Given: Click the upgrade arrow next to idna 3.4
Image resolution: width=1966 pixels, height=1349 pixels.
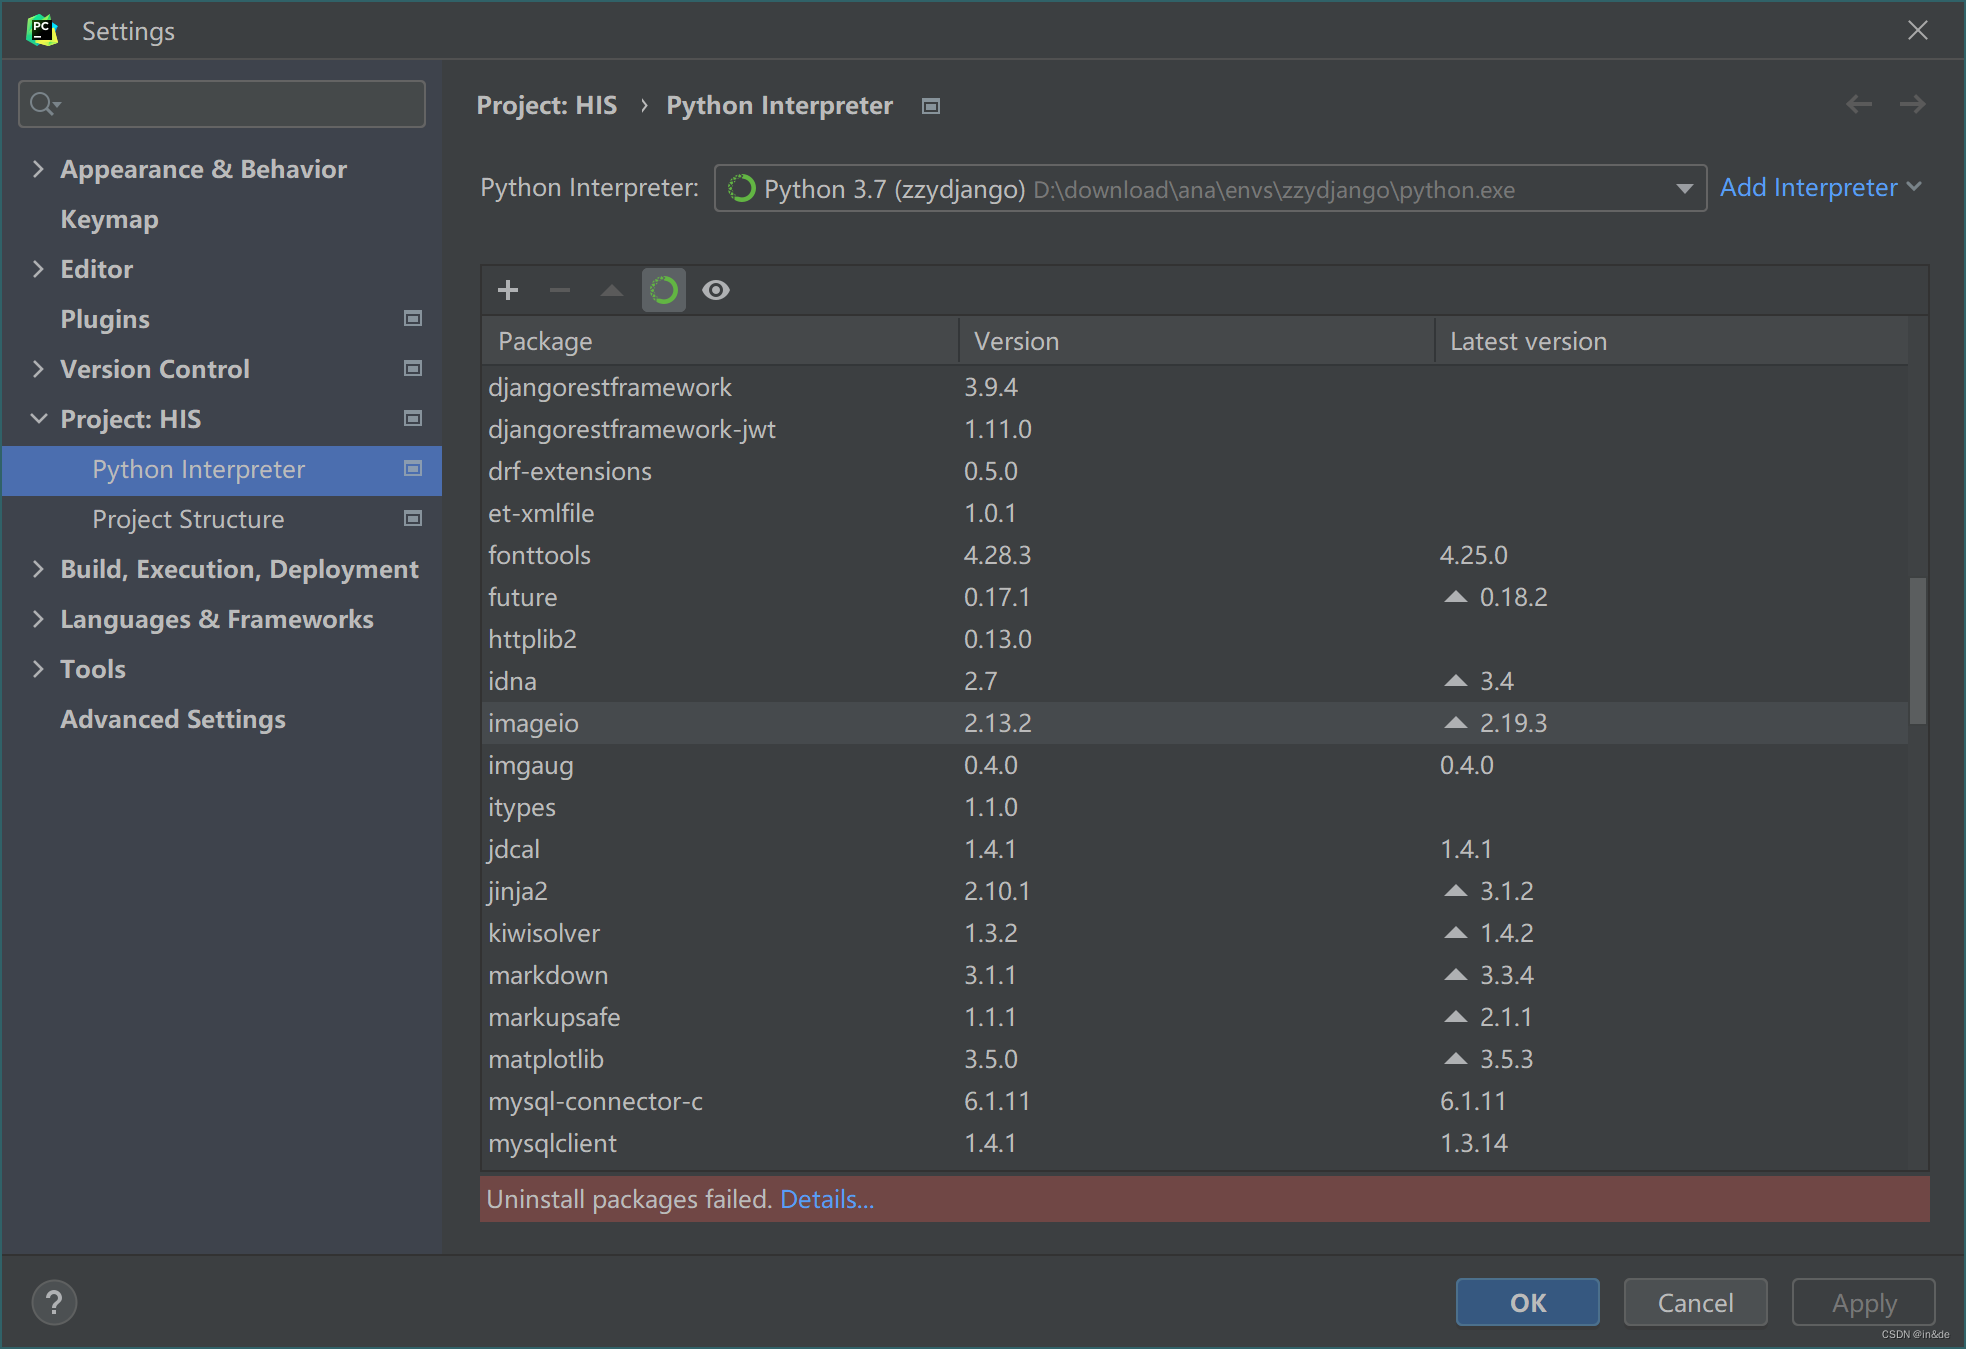Looking at the screenshot, I should click(x=1456, y=681).
